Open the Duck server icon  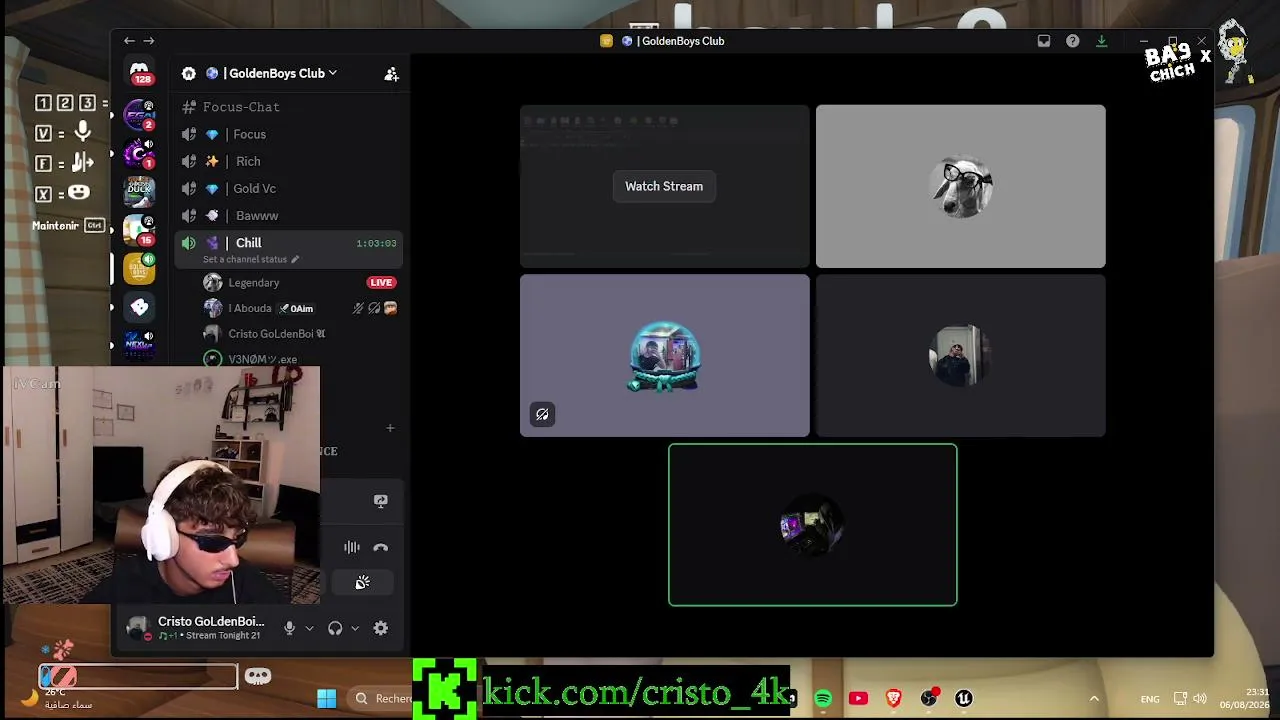[x=139, y=191]
